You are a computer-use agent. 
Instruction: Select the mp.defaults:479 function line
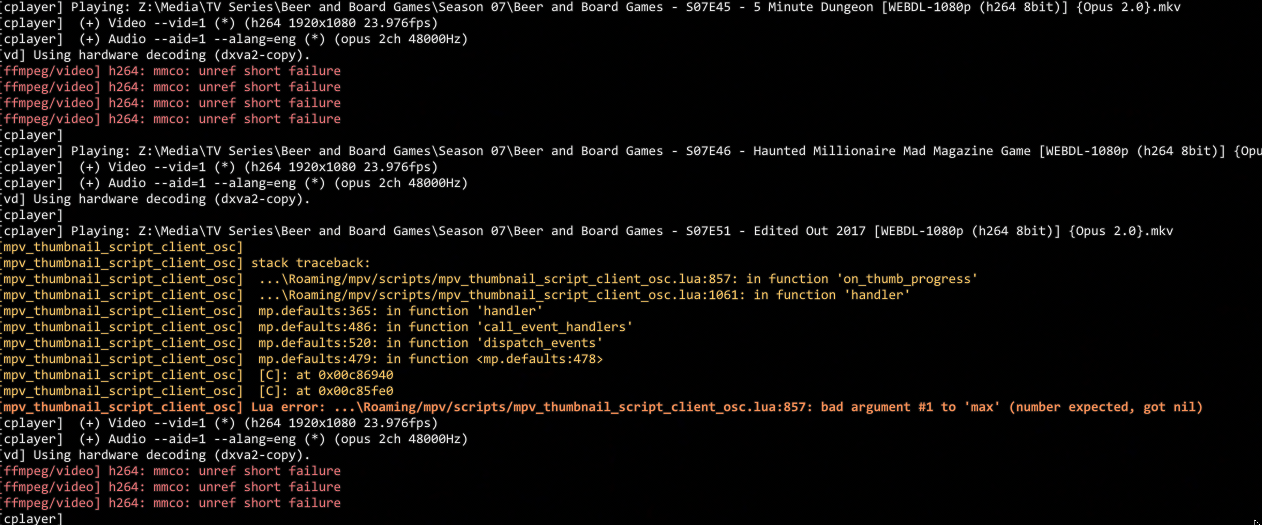tap(302, 359)
